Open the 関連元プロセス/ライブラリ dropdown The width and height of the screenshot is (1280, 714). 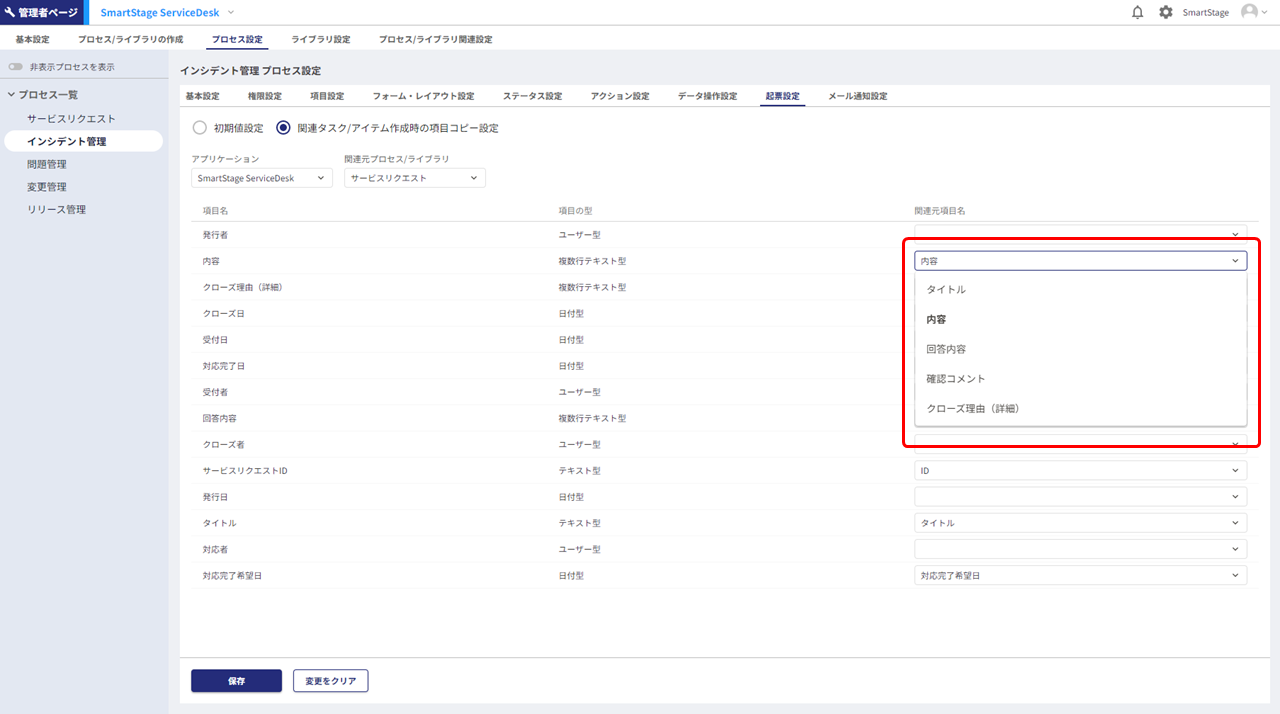pyautogui.click(x=414, y=178)
